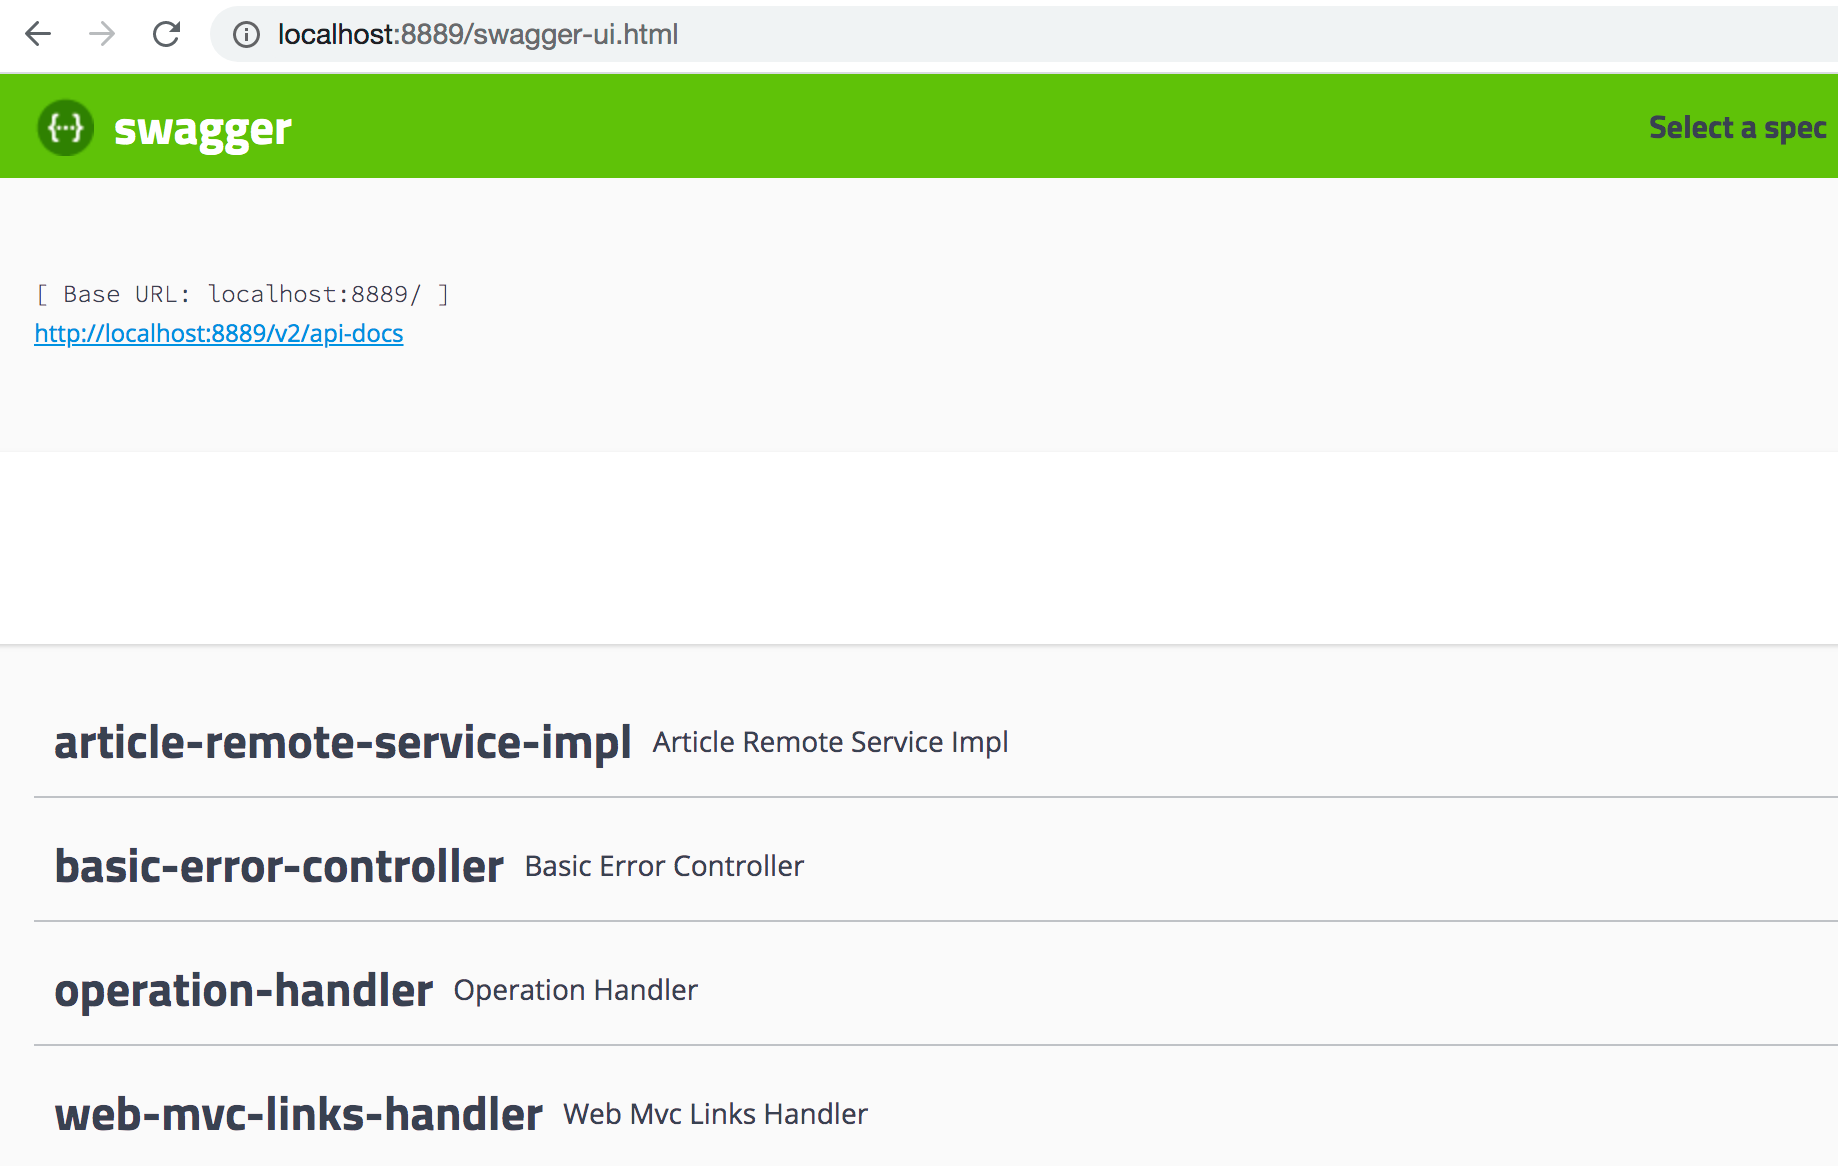1838x1166 pixels.
Task: Expand the article-remote-service-impl section
Action: (342, 742)
